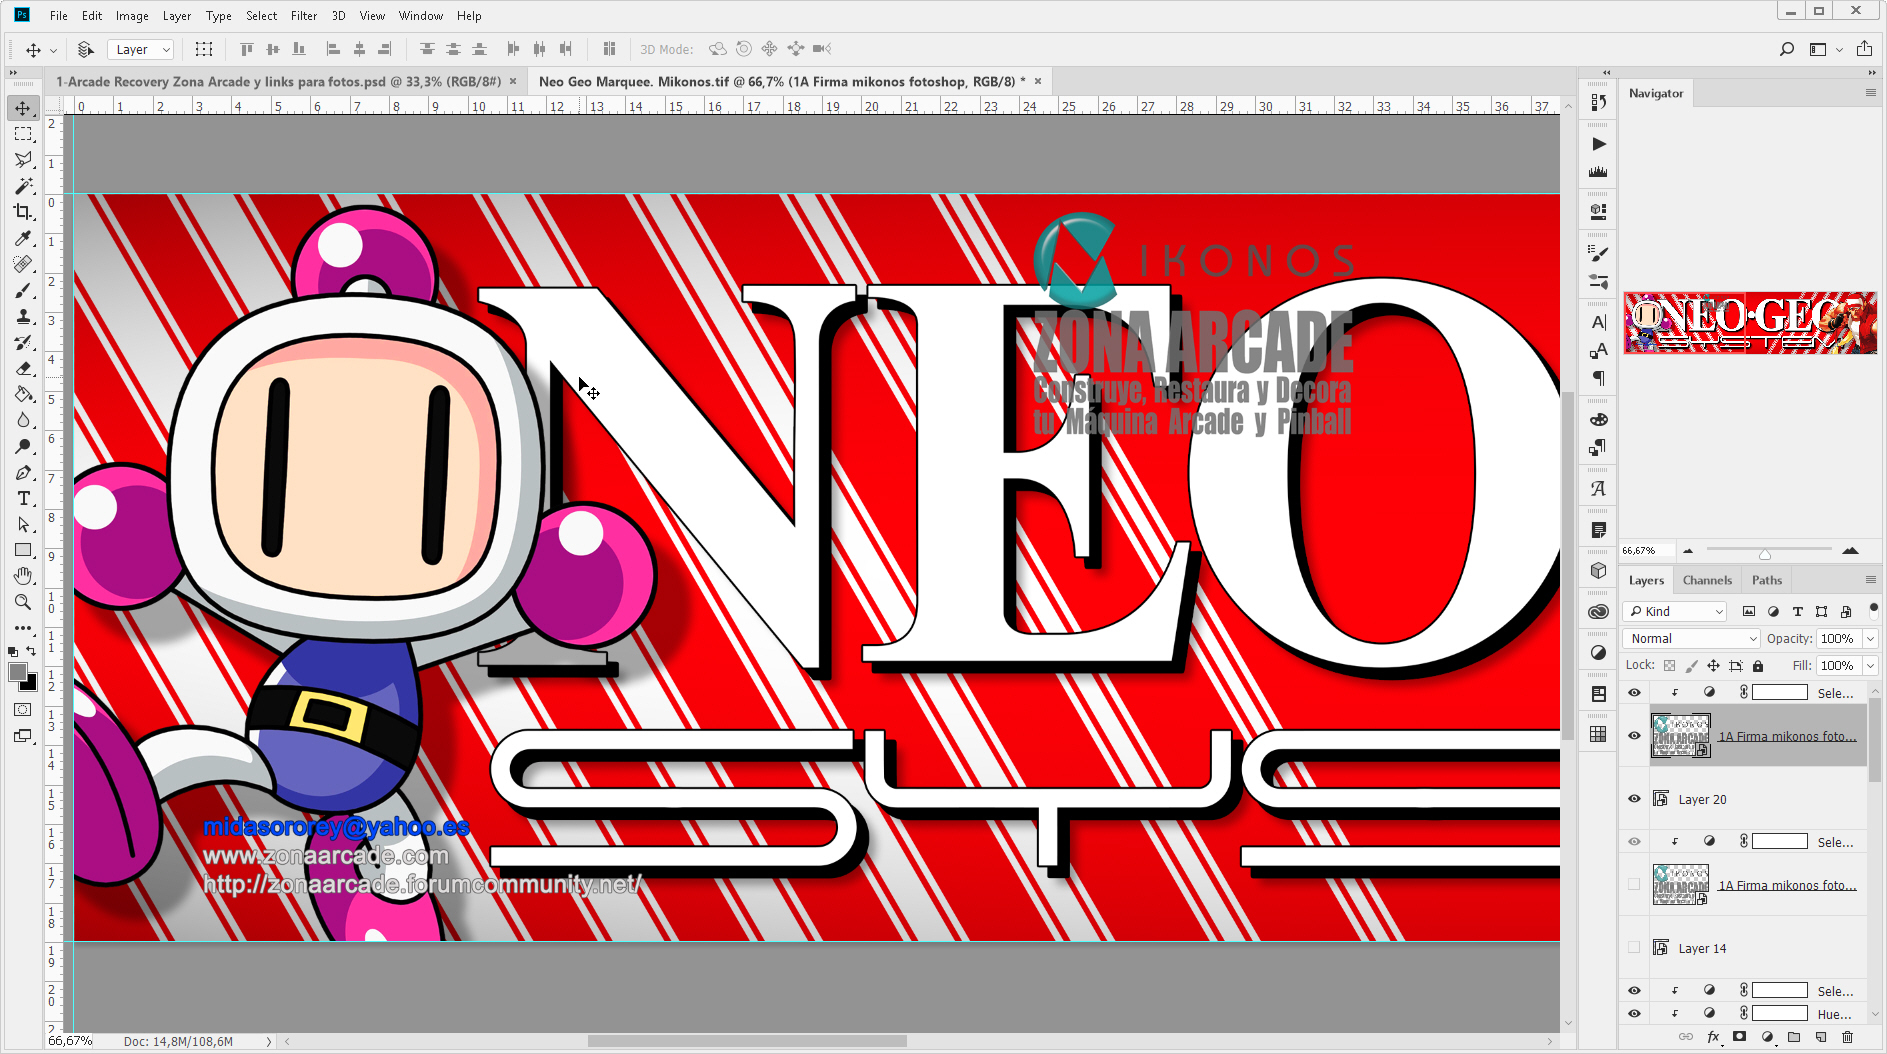This screenshot has height=1054, width=1887.
Task: Open the Filter menu
Action: (x=303, y=15)
